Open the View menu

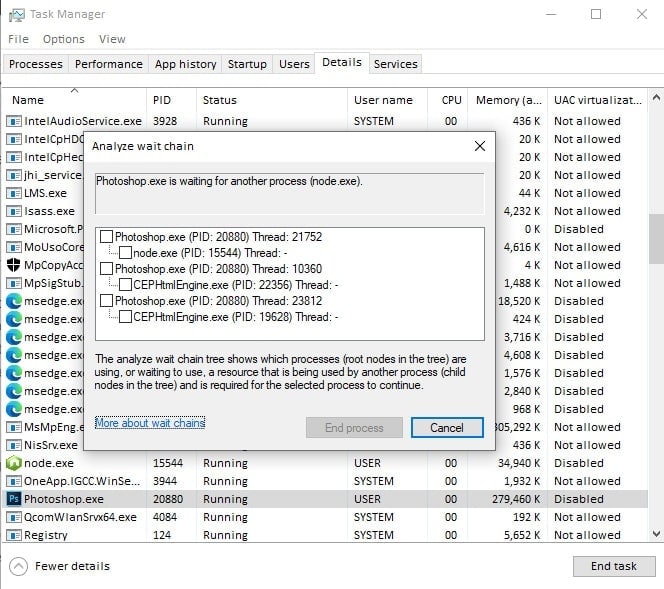point(112,39)
